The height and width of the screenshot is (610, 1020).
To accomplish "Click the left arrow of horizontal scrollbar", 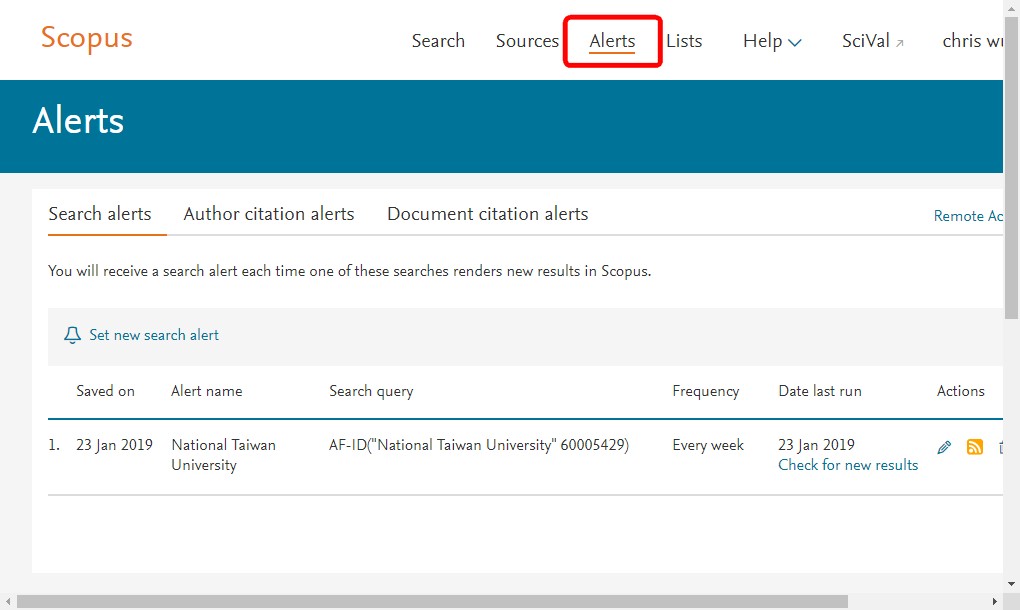I will tap(8, 602).
